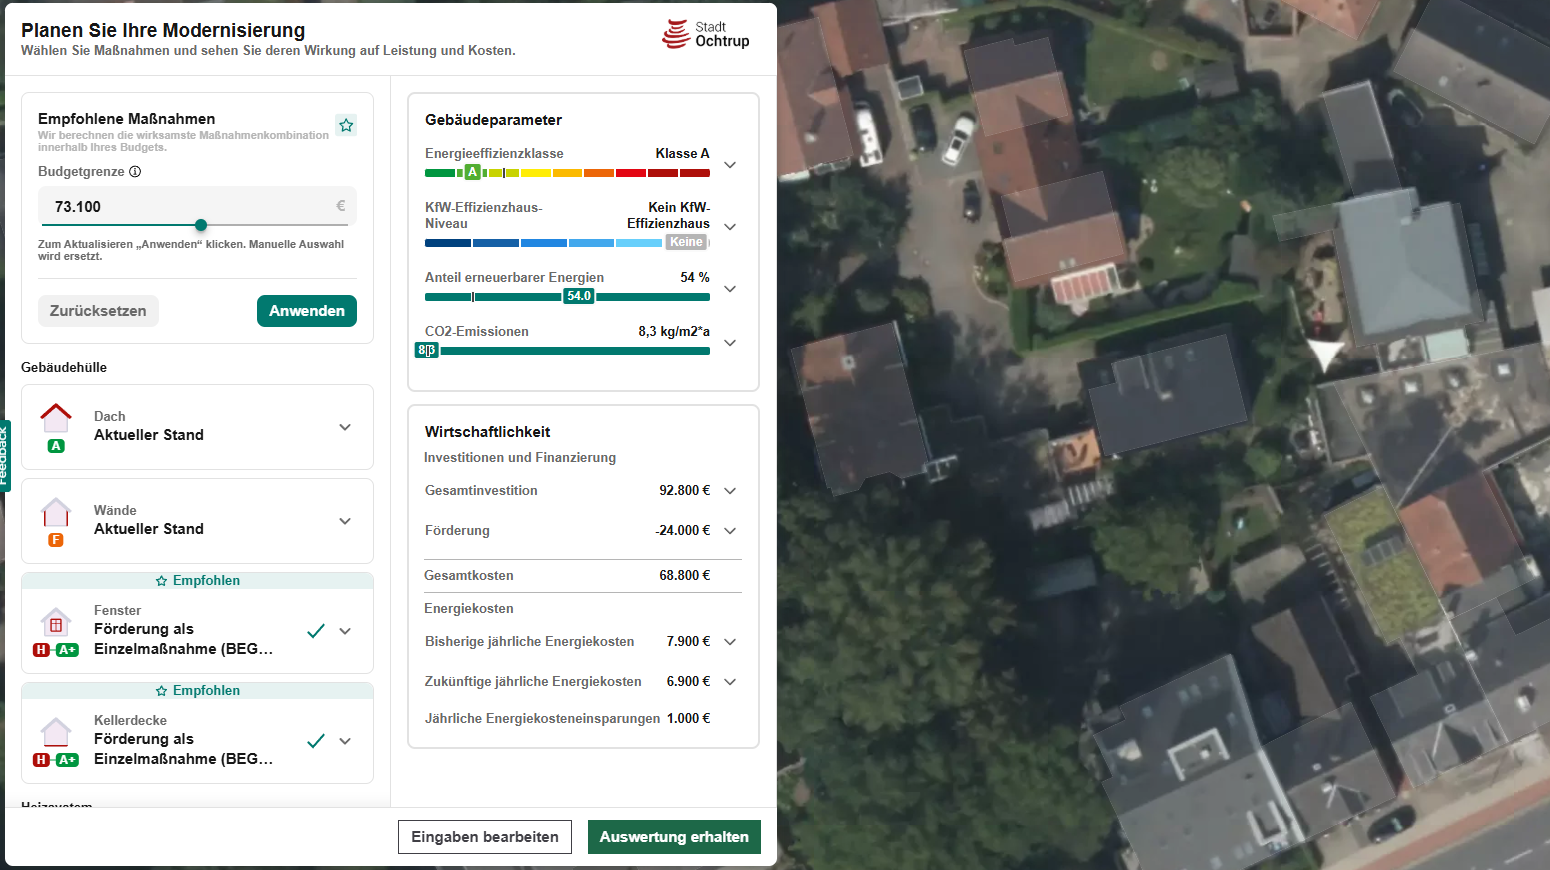
Task: Expand Gesamtinvestition breakdown
Action: pyautogui.click(x=730, y=491)
